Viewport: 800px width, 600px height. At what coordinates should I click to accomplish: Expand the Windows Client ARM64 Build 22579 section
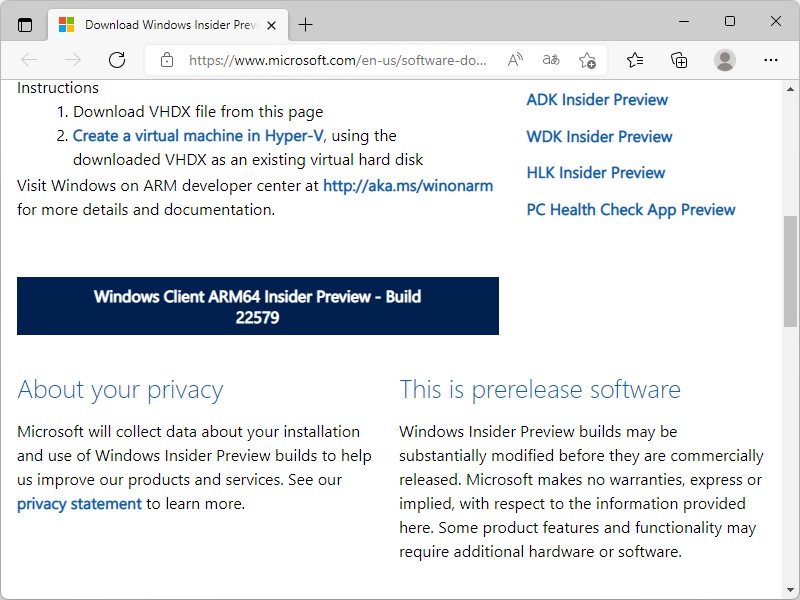(257, 306)
